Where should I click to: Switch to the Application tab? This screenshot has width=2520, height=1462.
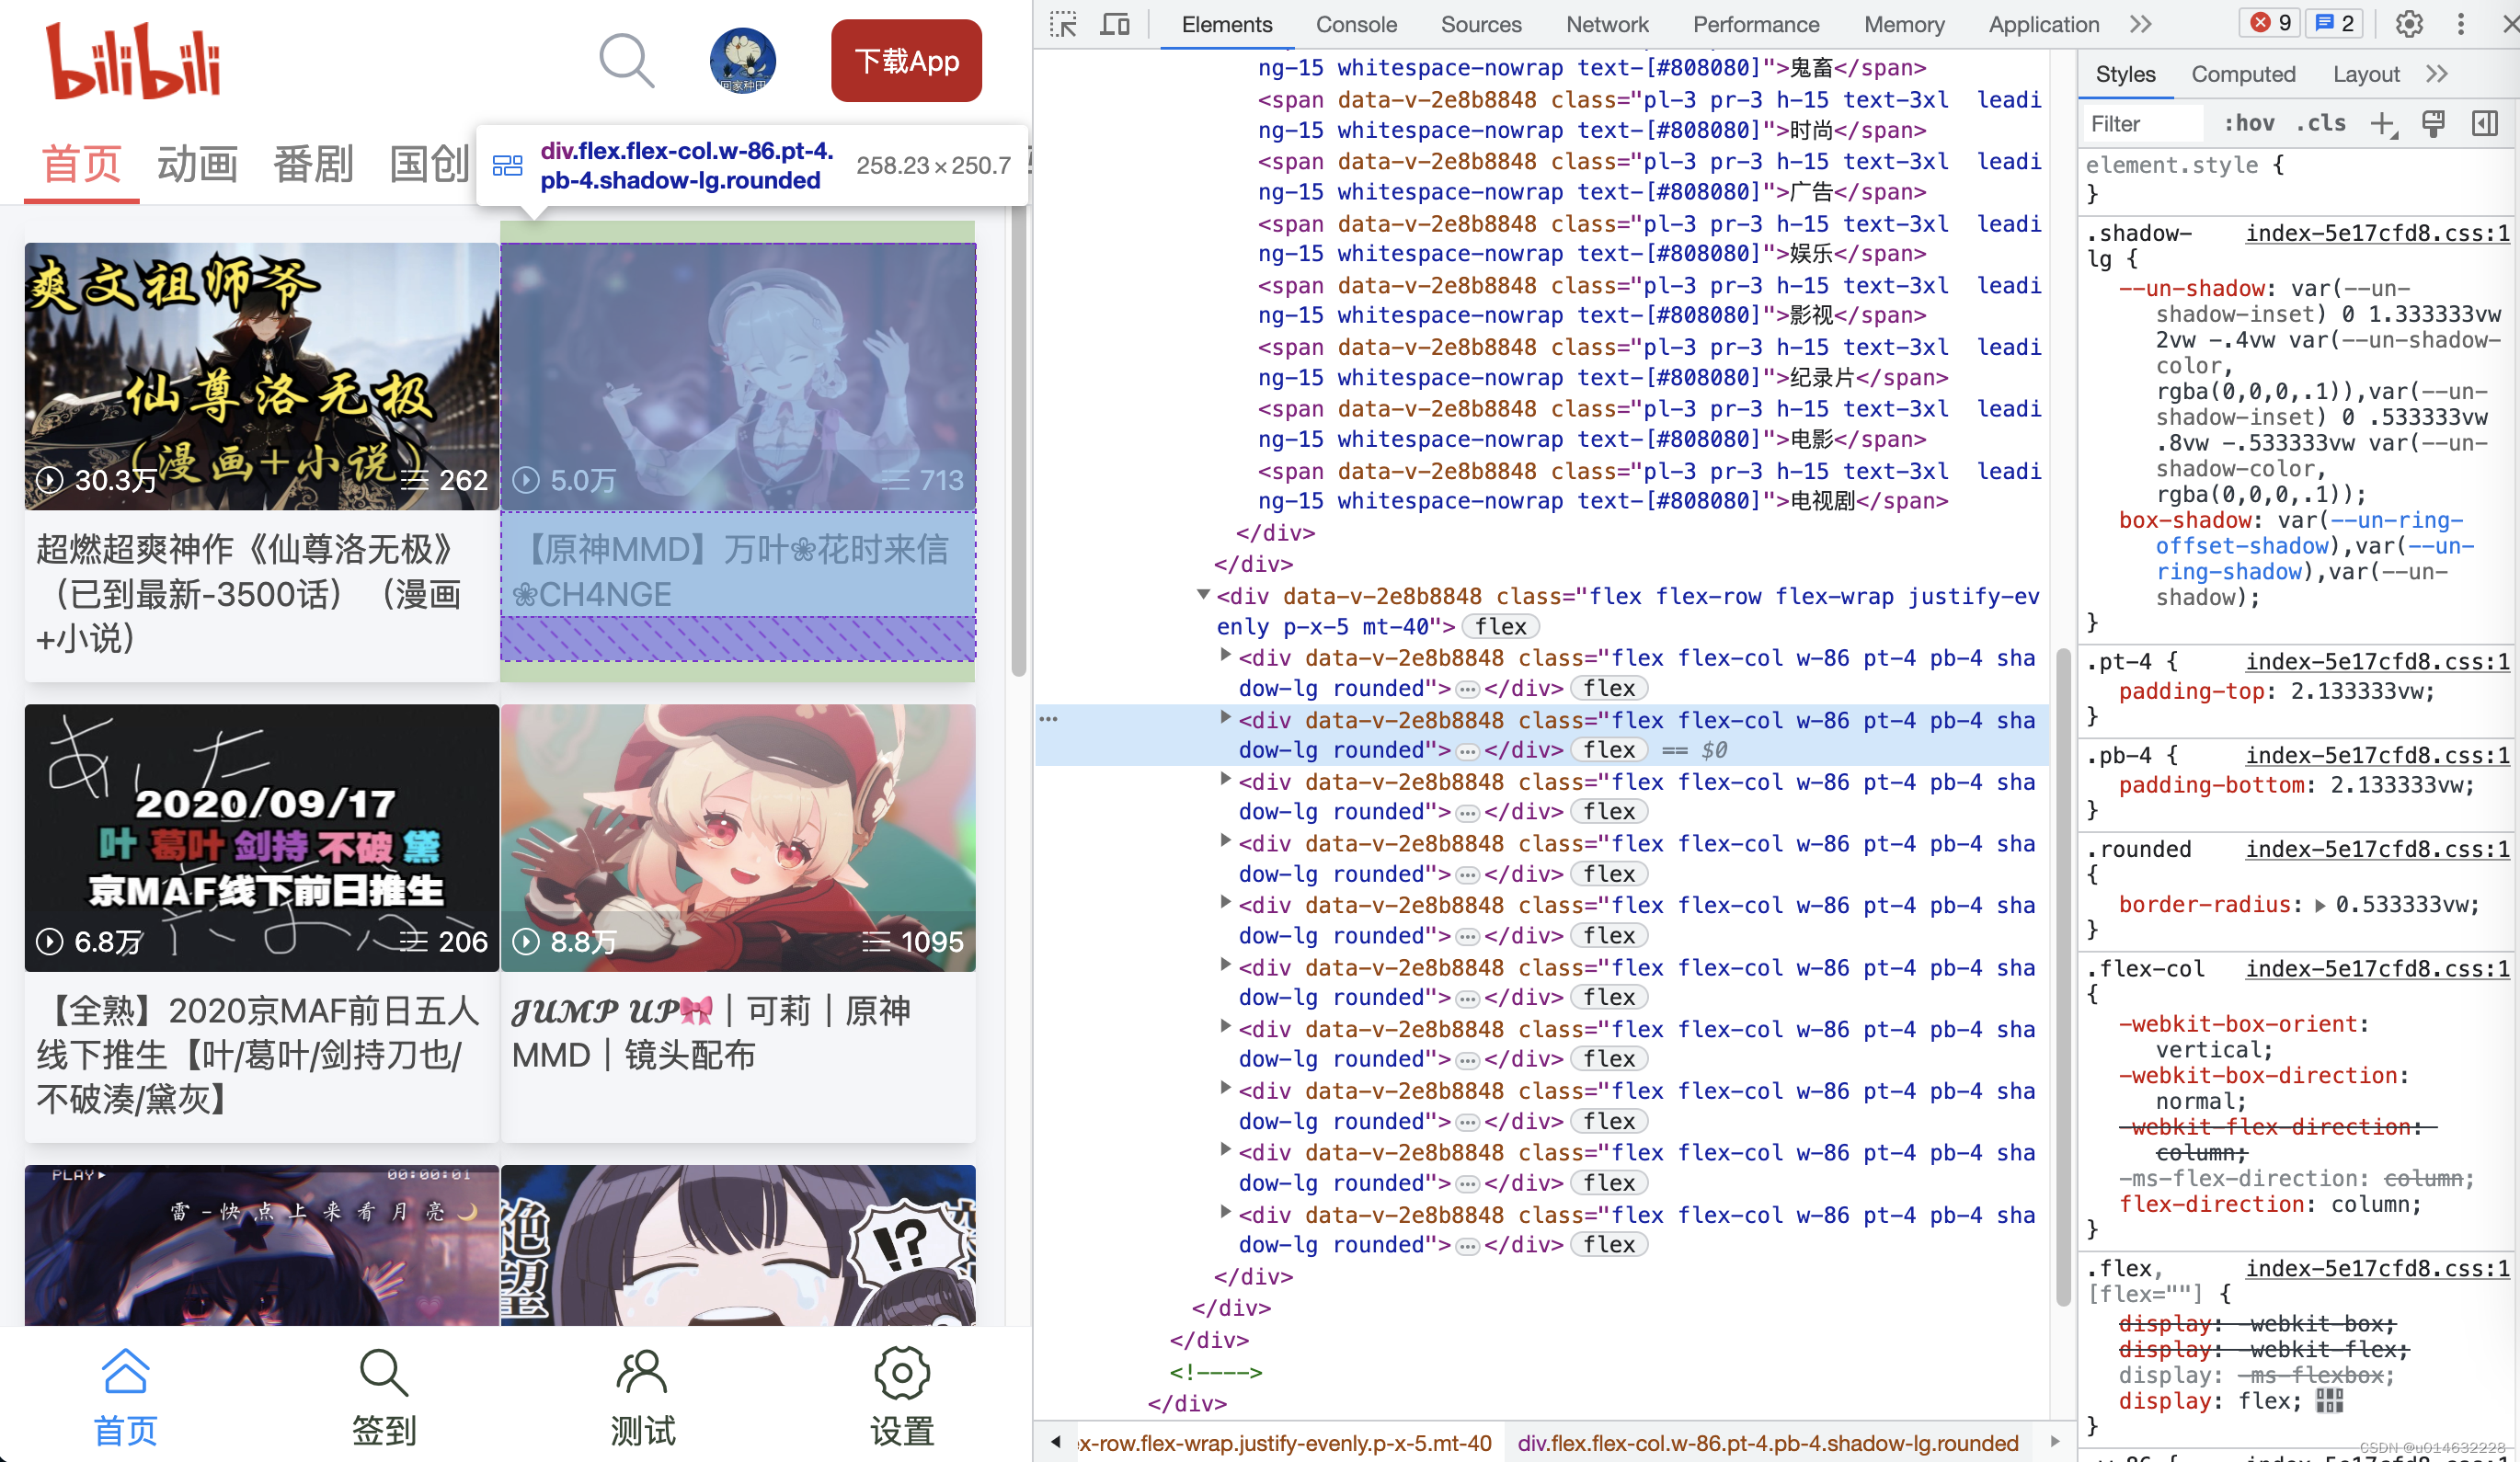[x=2043, y=24]
